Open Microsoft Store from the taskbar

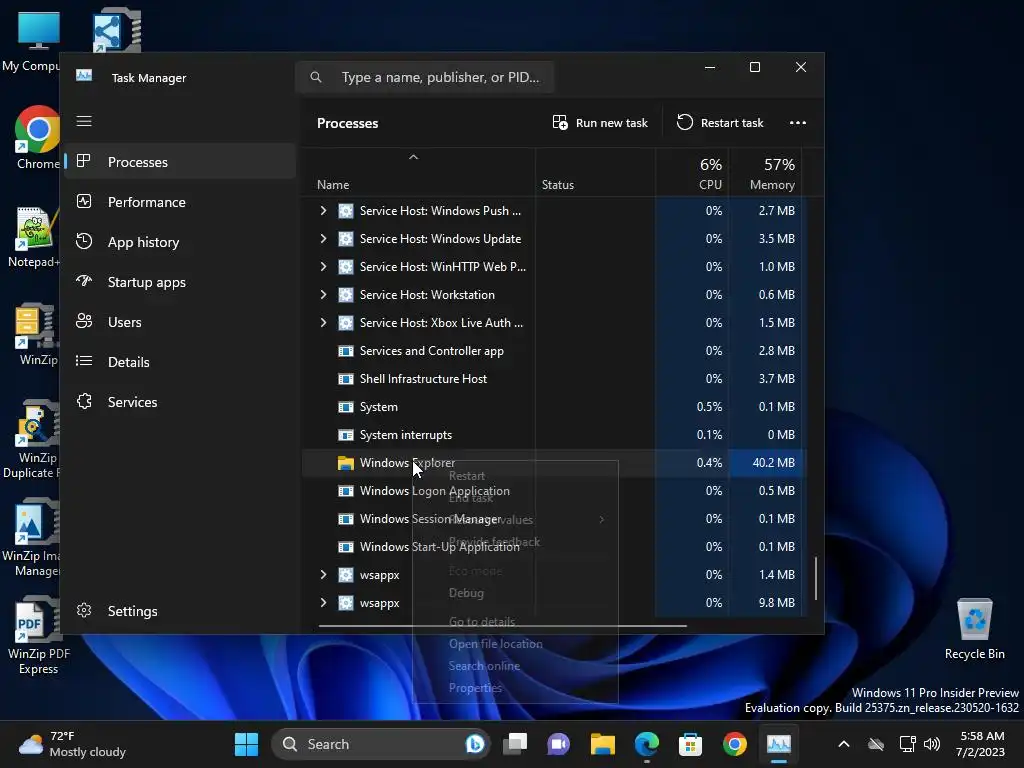click(x=690, y=744)
